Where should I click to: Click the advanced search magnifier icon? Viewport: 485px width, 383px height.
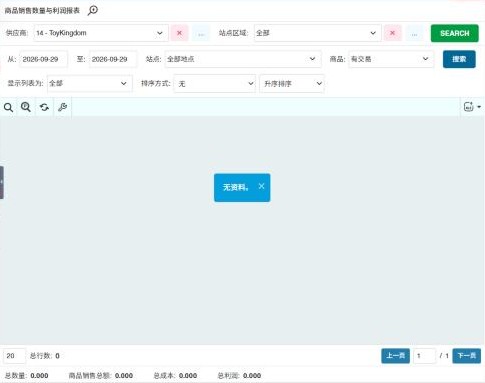click(x=26, y=107)
